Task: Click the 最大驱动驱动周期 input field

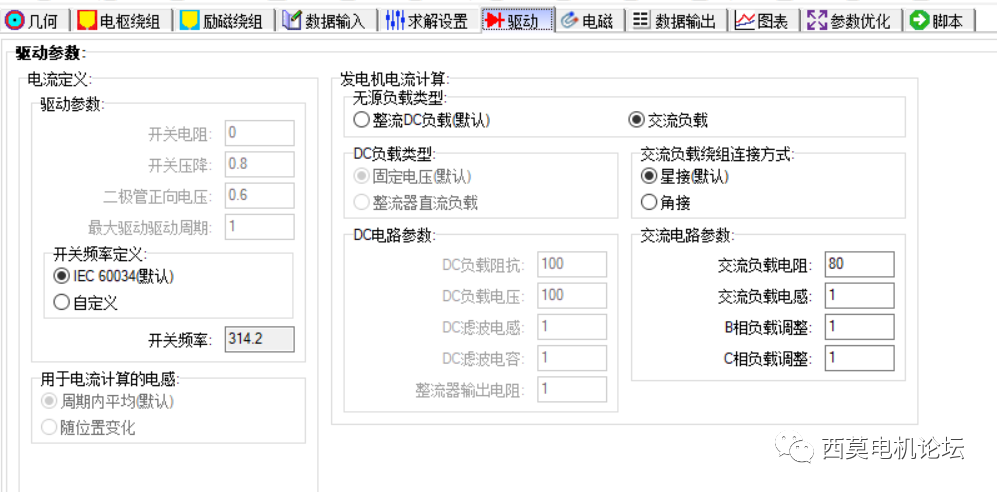Action: point(259,226)
